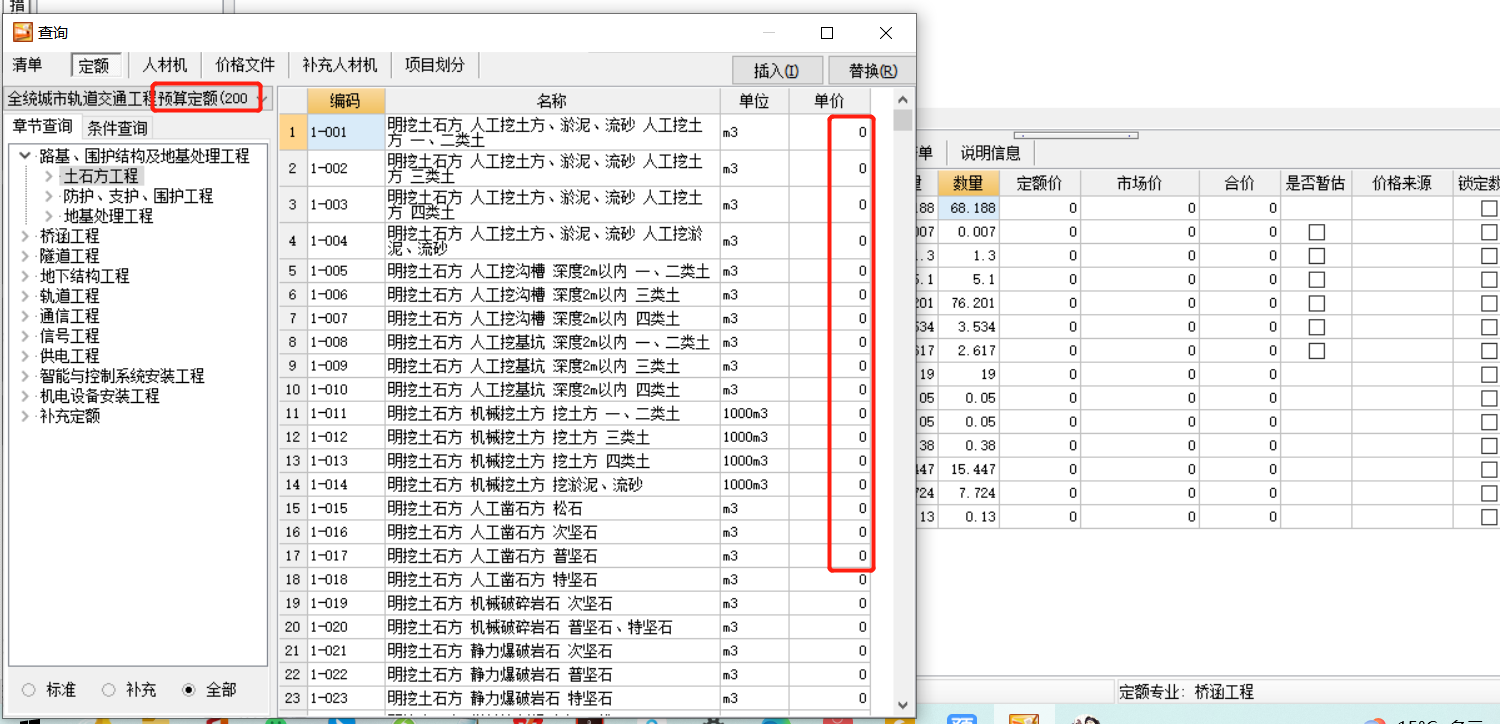Click the 编码 column header
Viewport: 1500px width, 724px height.
345,101
